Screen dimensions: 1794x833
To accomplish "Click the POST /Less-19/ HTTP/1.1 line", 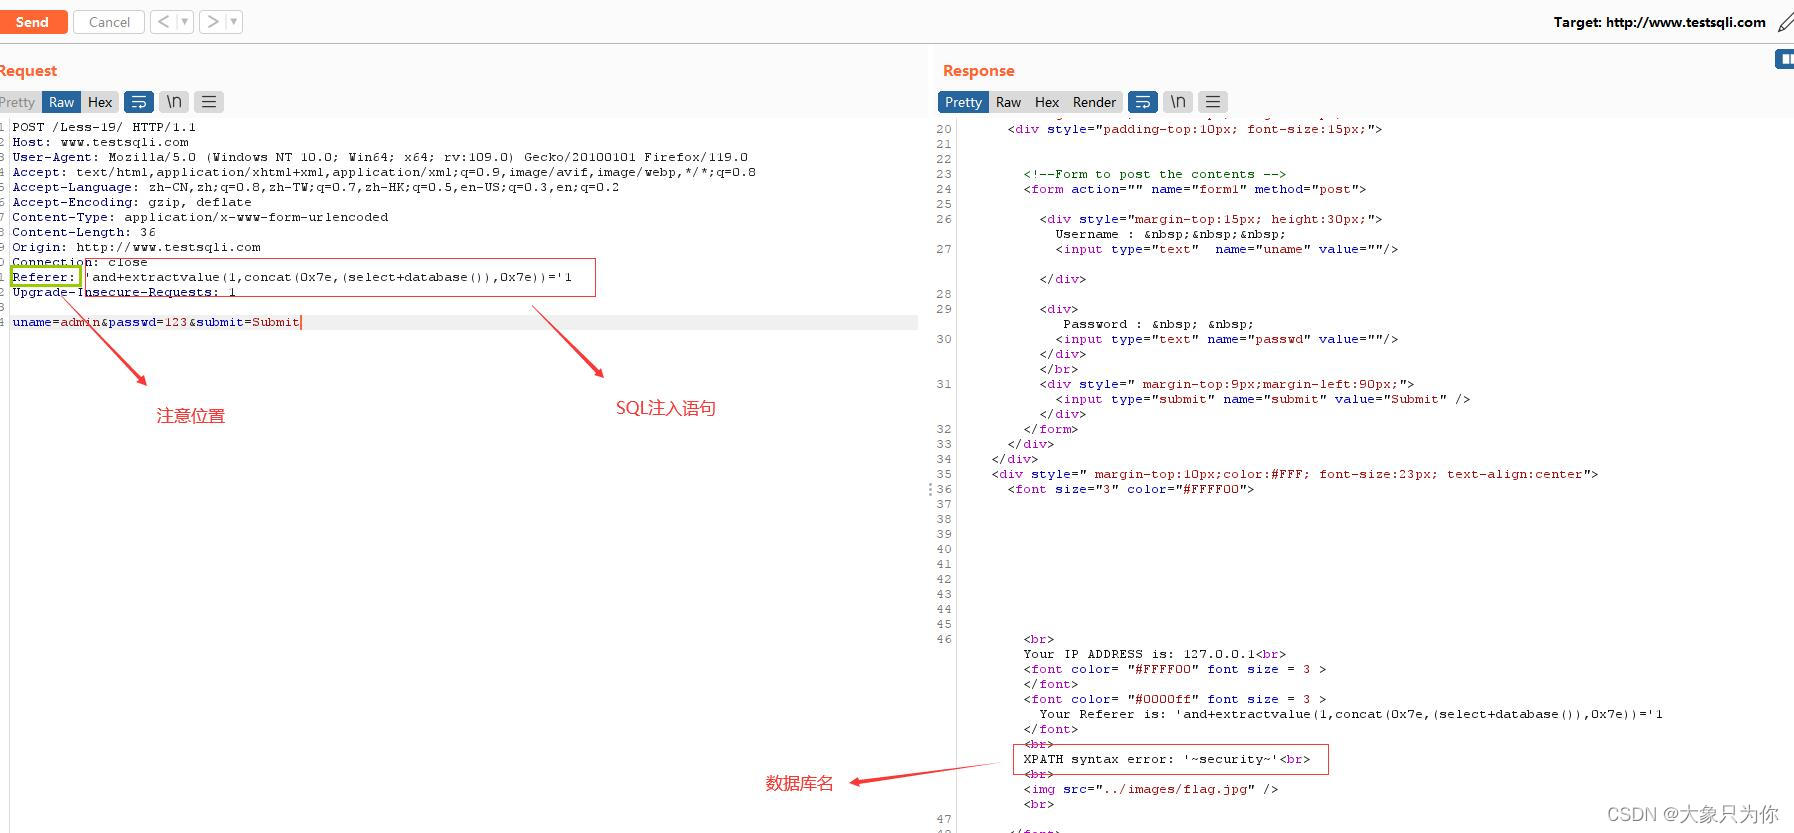I will pos(104,127).
